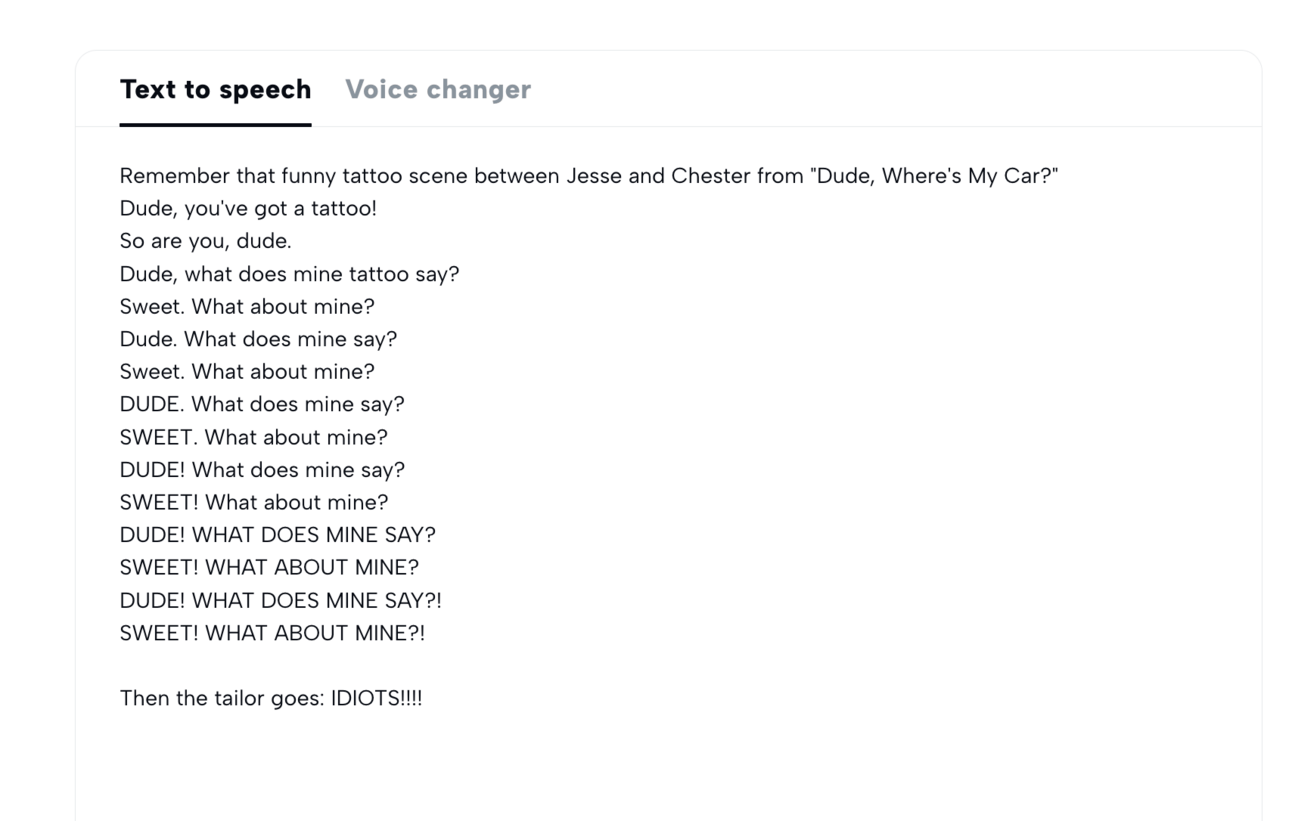The width and height of the screenshot is (1292, 821).
Task: Click the word 'Jesse' in first line
Action: point(593,177)
